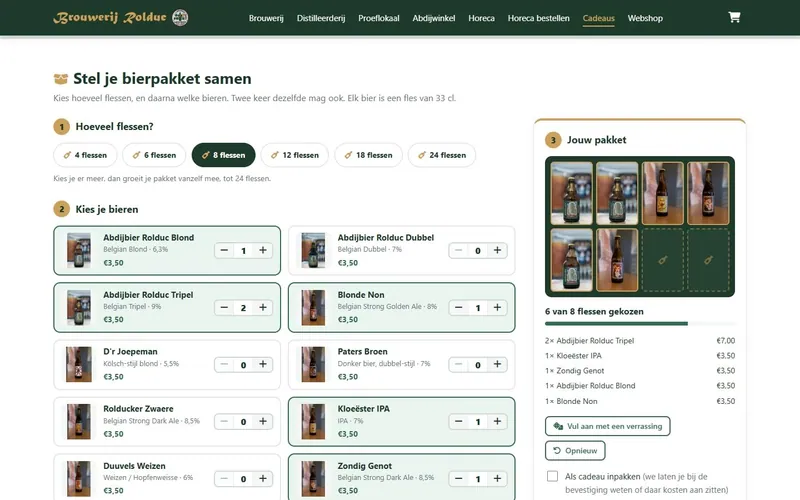Tick the Als cadeau inpakken checkbox
Viewport: 800px width, 500px height.
coord(552,476)
